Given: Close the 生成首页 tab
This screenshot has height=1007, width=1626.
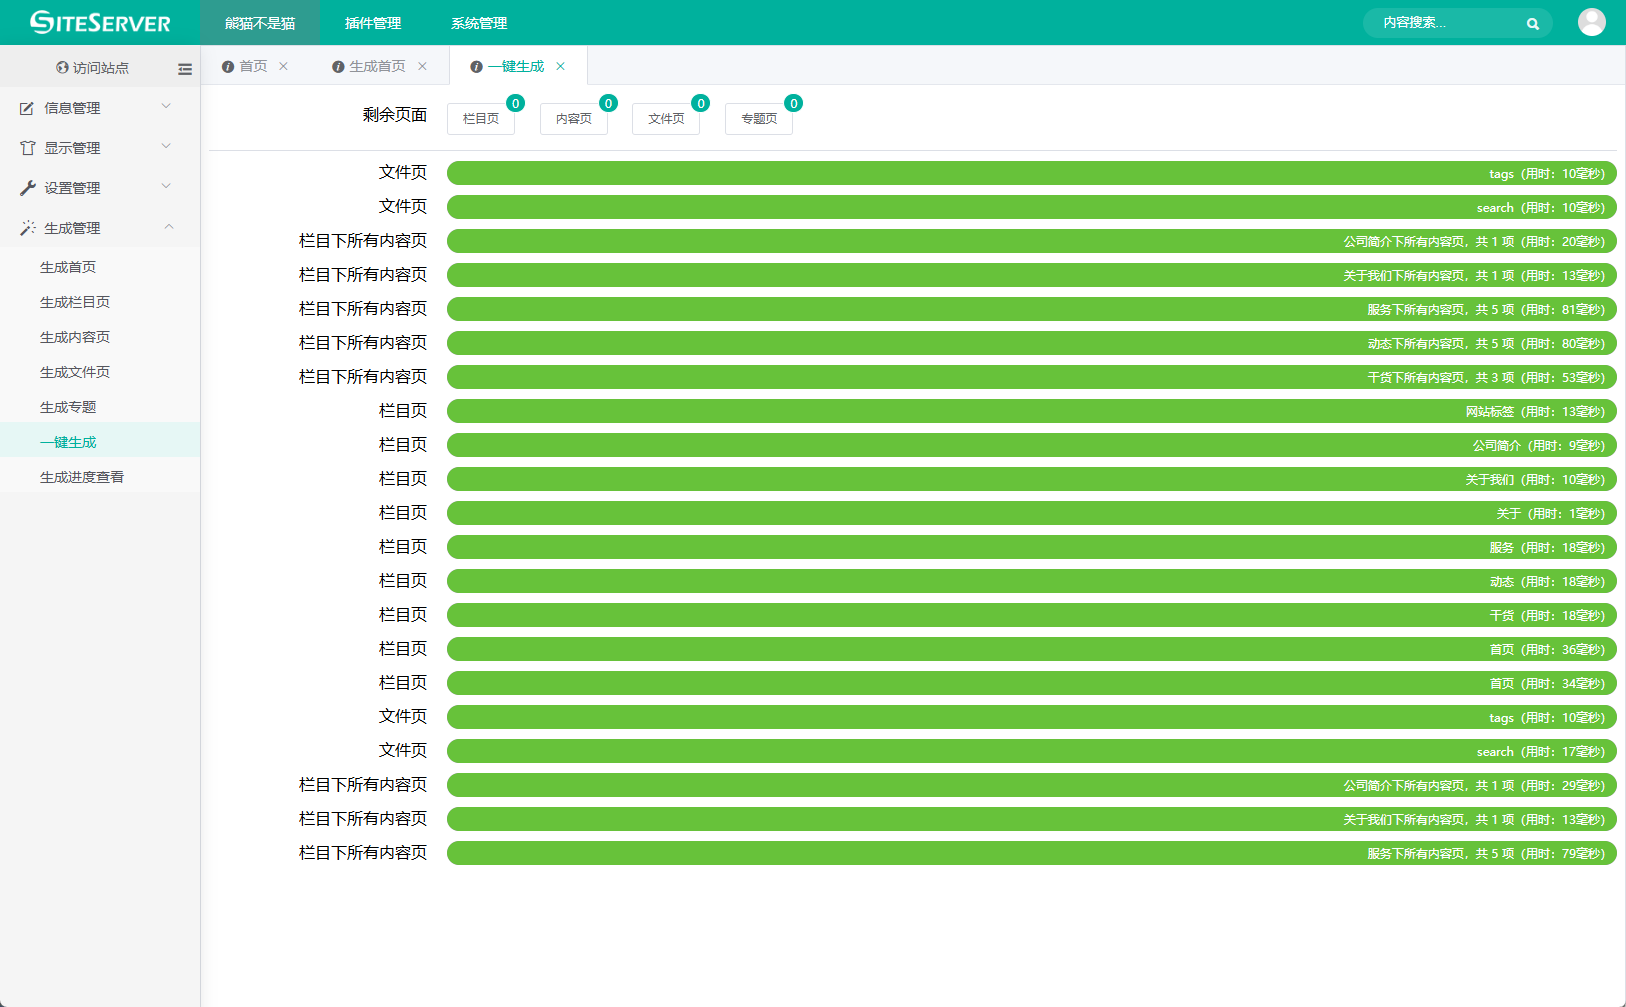Looking at the screenshot, I should [422, 66].
